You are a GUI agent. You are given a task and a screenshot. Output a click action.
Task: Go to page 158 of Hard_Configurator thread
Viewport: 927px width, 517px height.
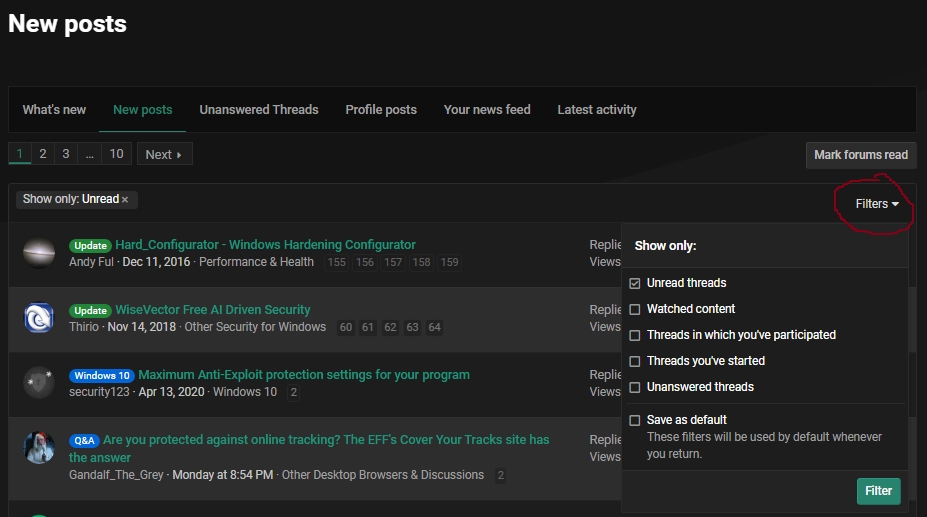(422, 262)
